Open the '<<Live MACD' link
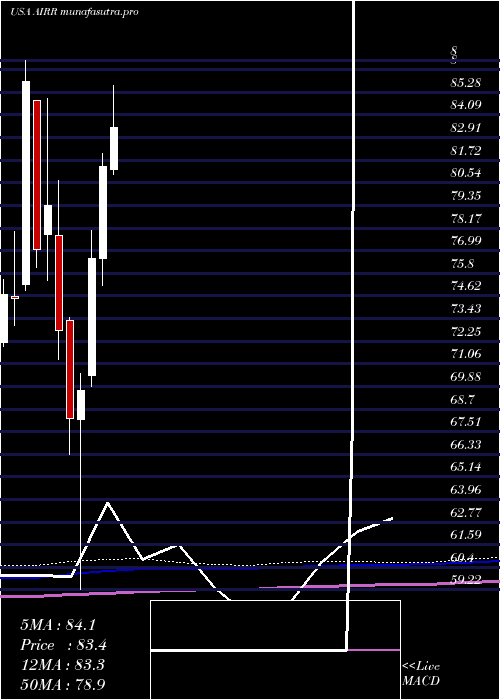The height and width of the screenshot is (700, 500). point(421,673)
